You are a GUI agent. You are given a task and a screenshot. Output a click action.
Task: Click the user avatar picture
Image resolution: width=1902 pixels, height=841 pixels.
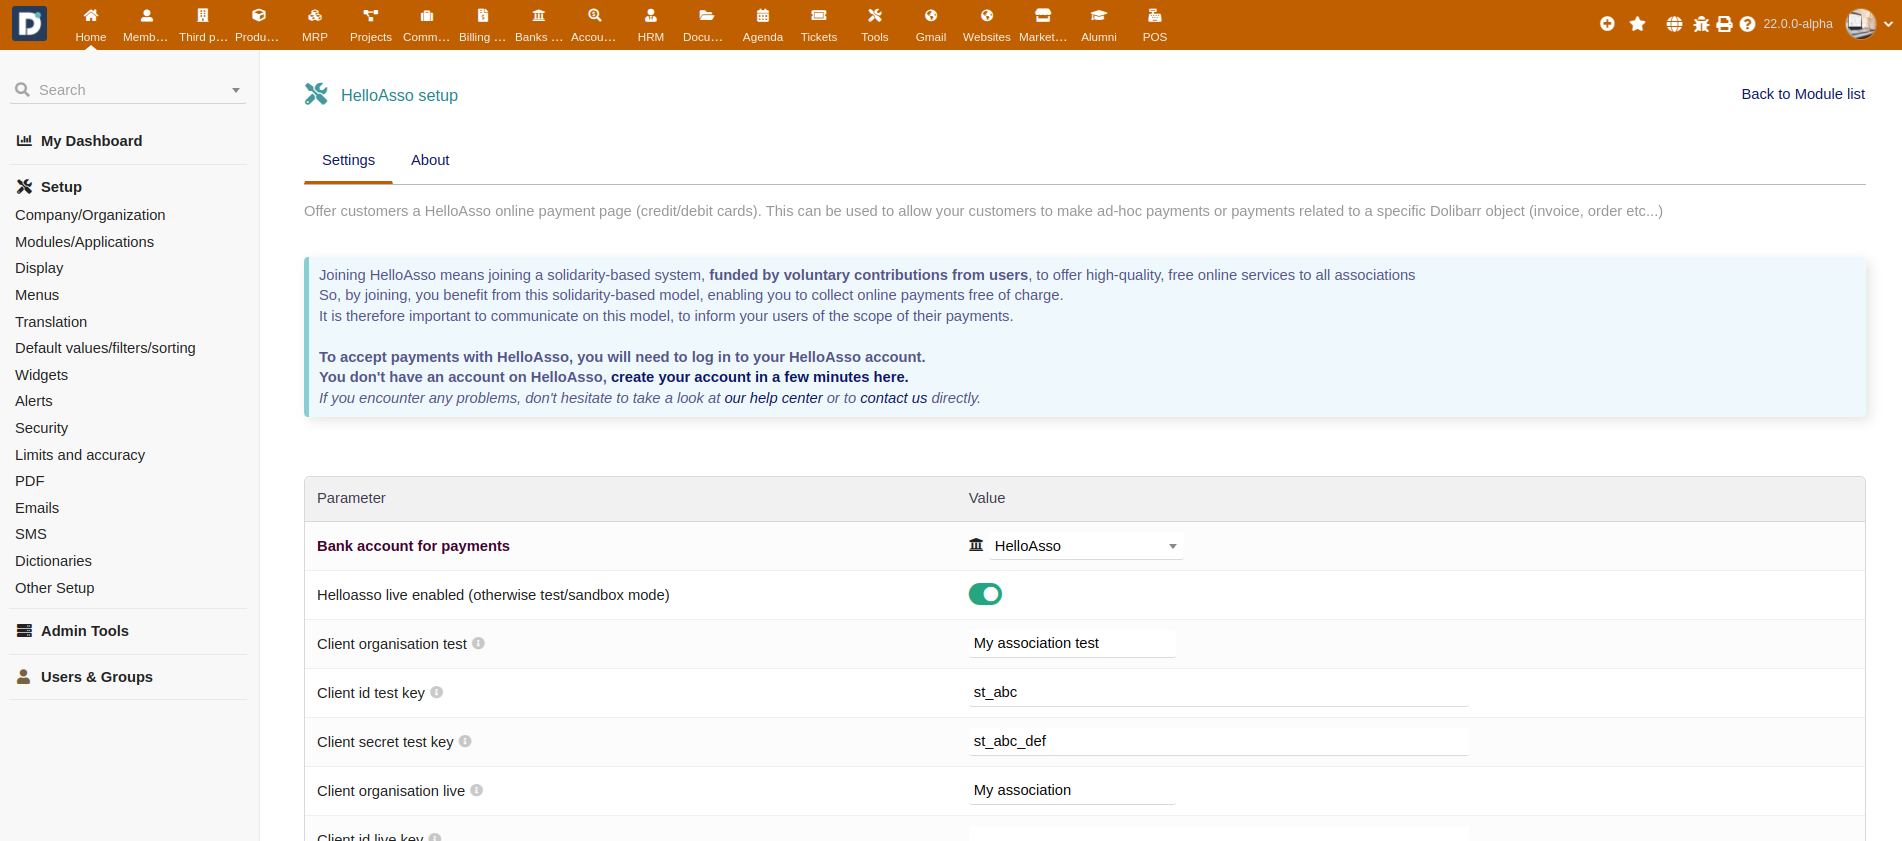(x=1860, y=24)
